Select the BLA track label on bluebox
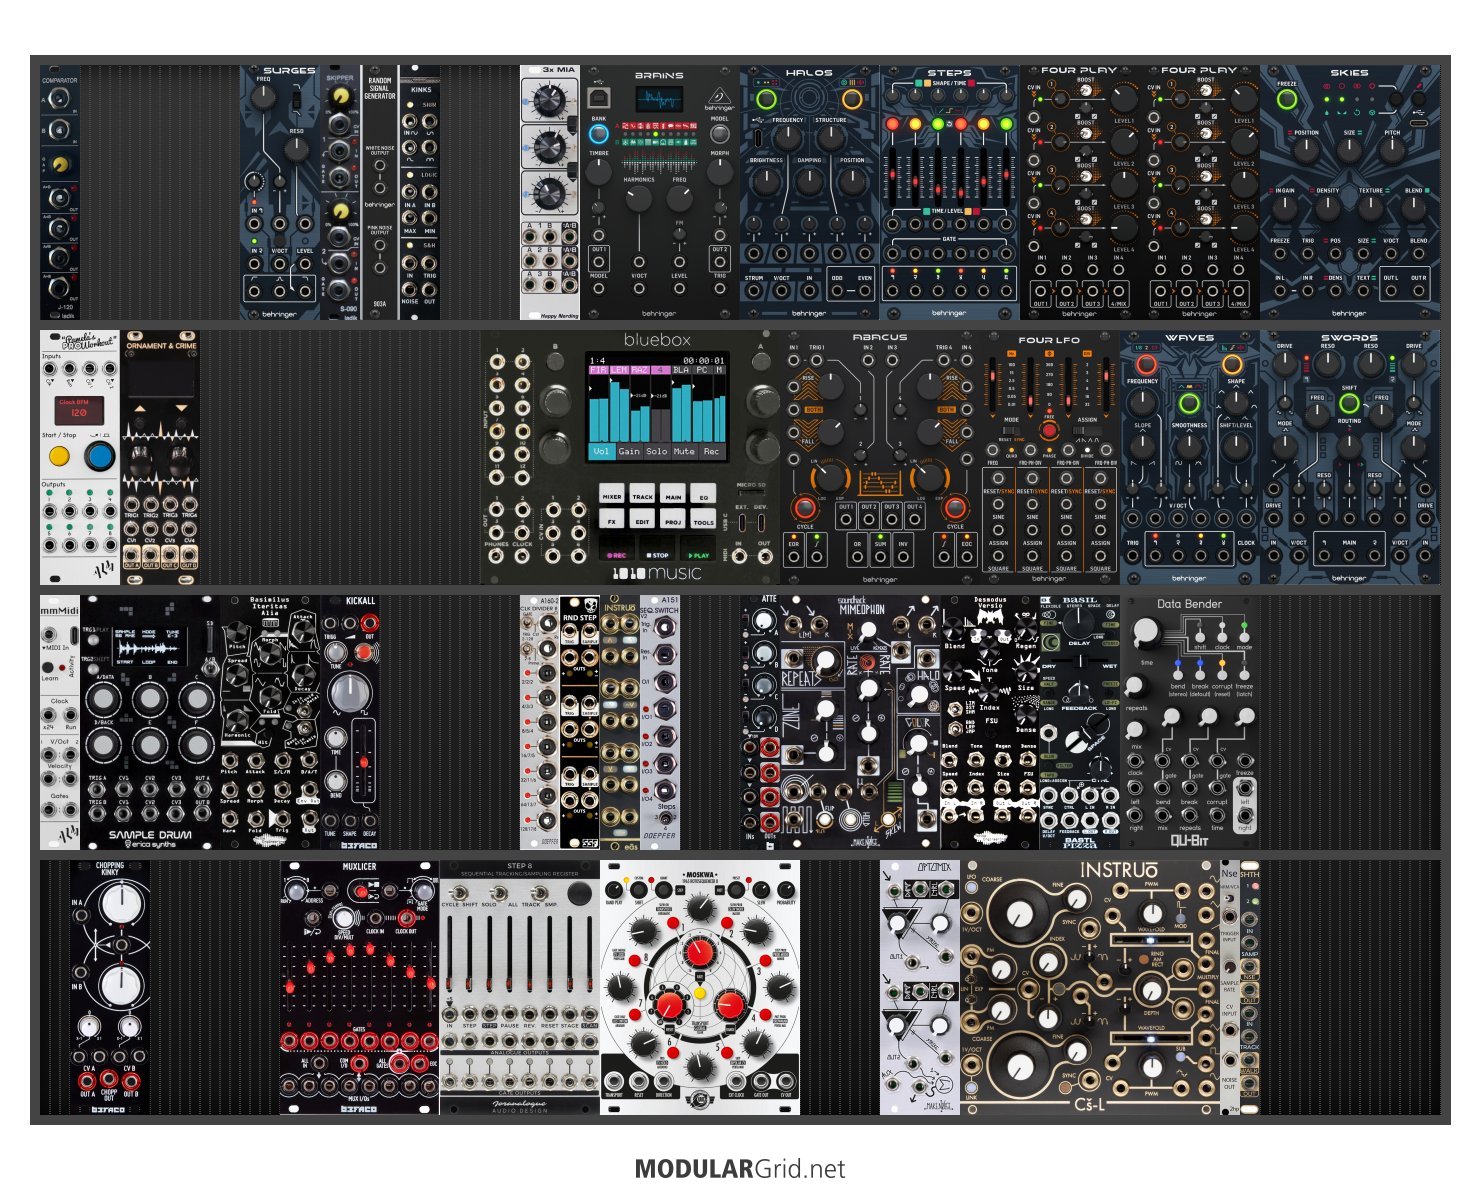This screenshot has height=1190, width=1481. [x=681, y=370]
